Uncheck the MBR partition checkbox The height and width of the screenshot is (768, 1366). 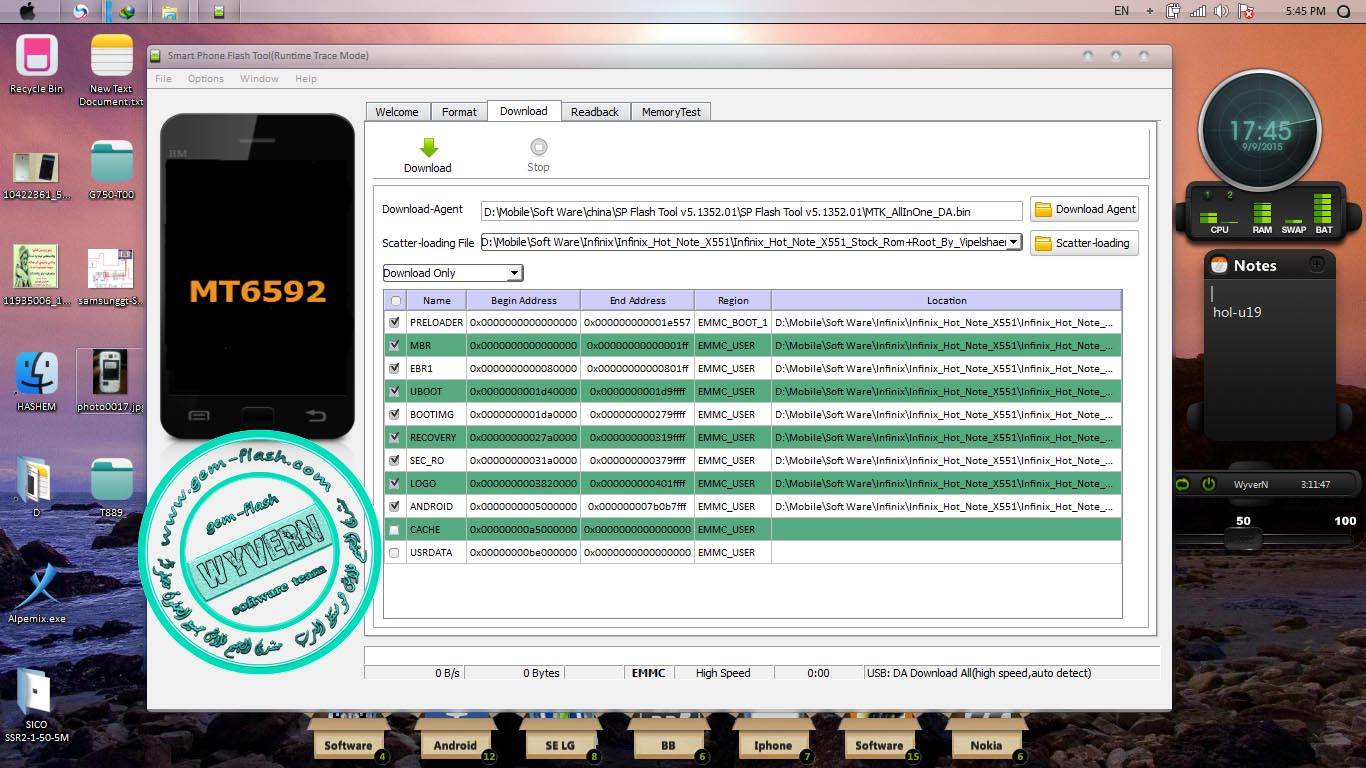tap(395, 345)
